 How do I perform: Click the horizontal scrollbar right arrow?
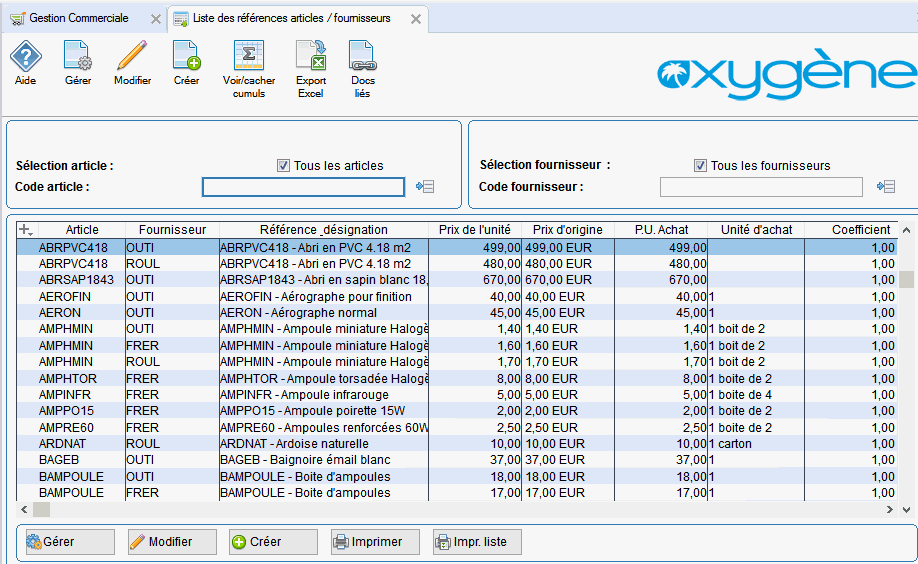(889, 510)
